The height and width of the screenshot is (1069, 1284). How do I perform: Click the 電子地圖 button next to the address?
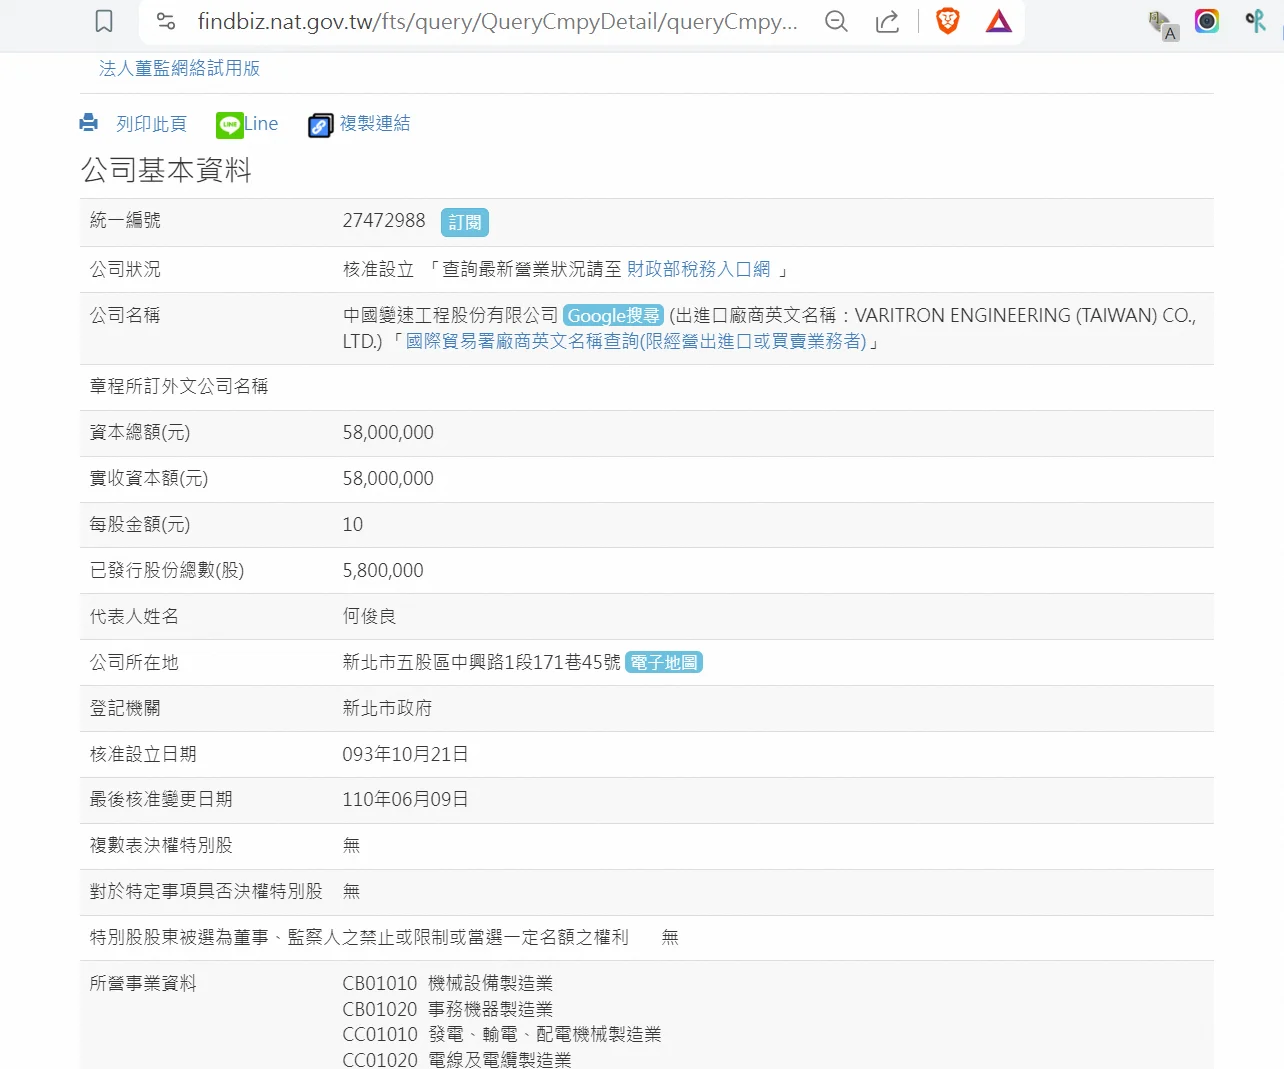click(664, 662)
